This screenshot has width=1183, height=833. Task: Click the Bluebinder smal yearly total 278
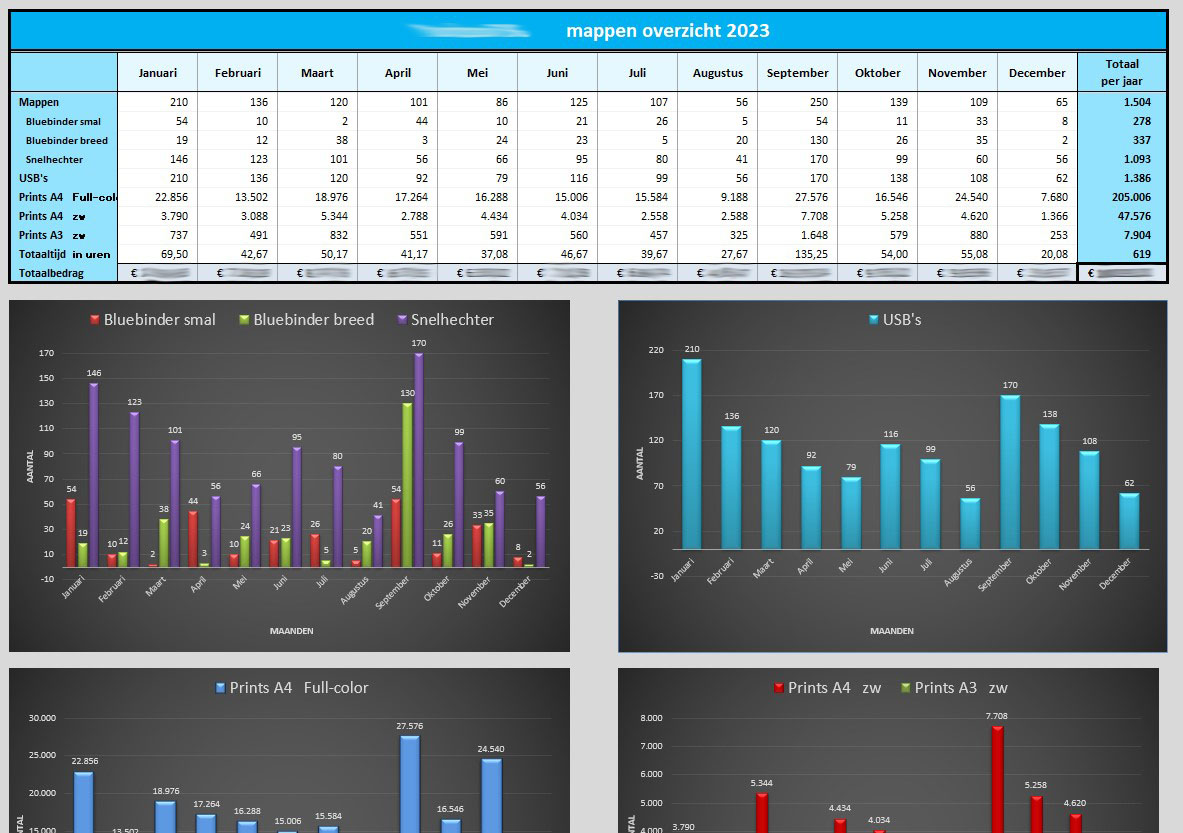click(x=1142, y=121)
